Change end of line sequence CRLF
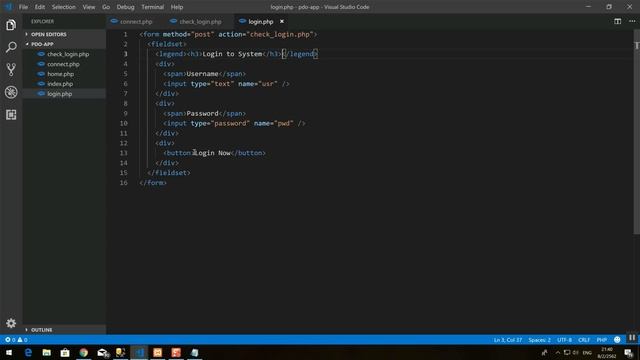 coord(584,340)
